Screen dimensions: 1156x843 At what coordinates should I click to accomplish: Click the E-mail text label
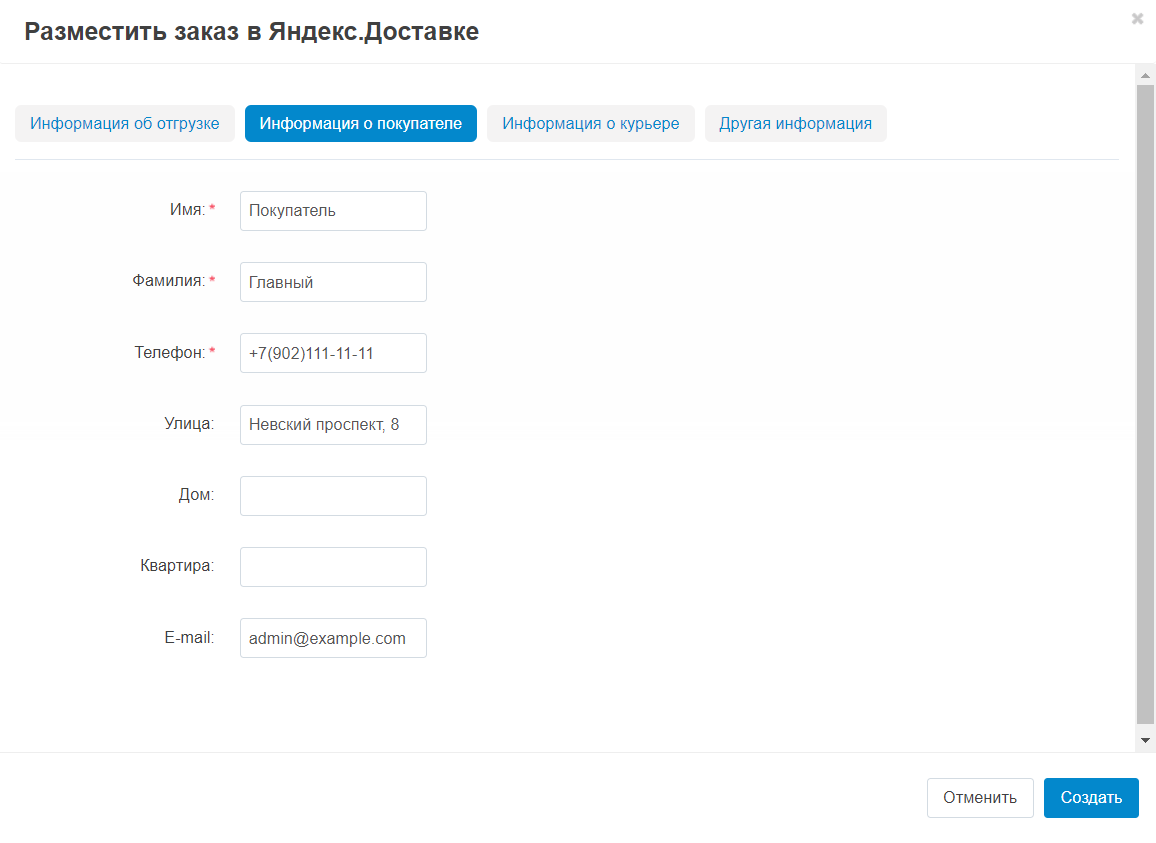click(x=189, y=638)
